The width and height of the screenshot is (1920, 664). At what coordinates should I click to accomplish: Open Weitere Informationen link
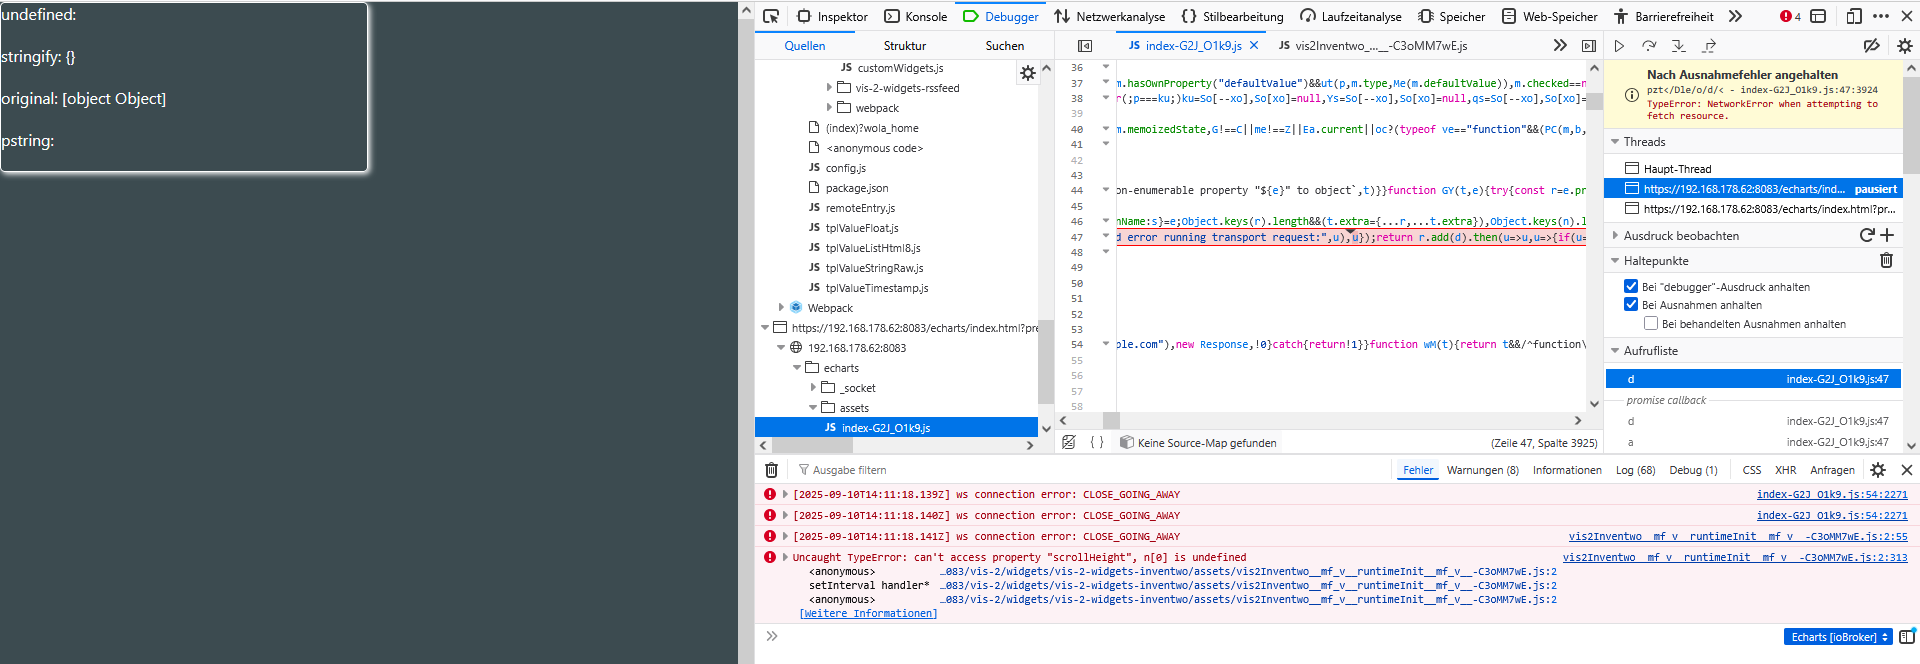click(x=868, y=614)
